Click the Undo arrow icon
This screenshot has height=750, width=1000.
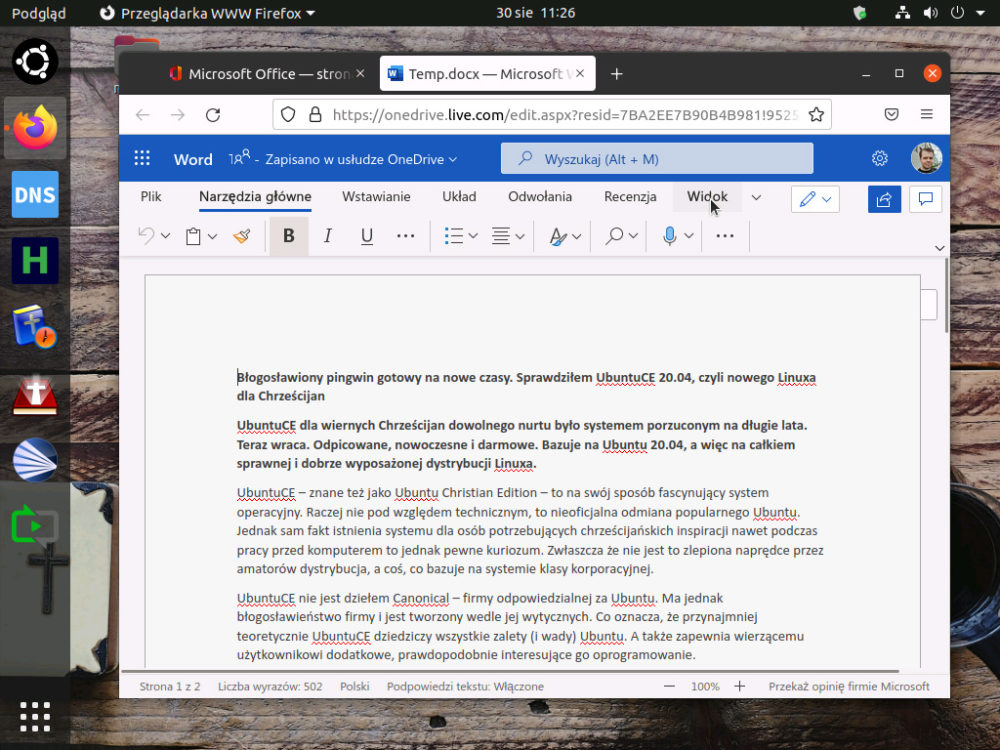146,236
